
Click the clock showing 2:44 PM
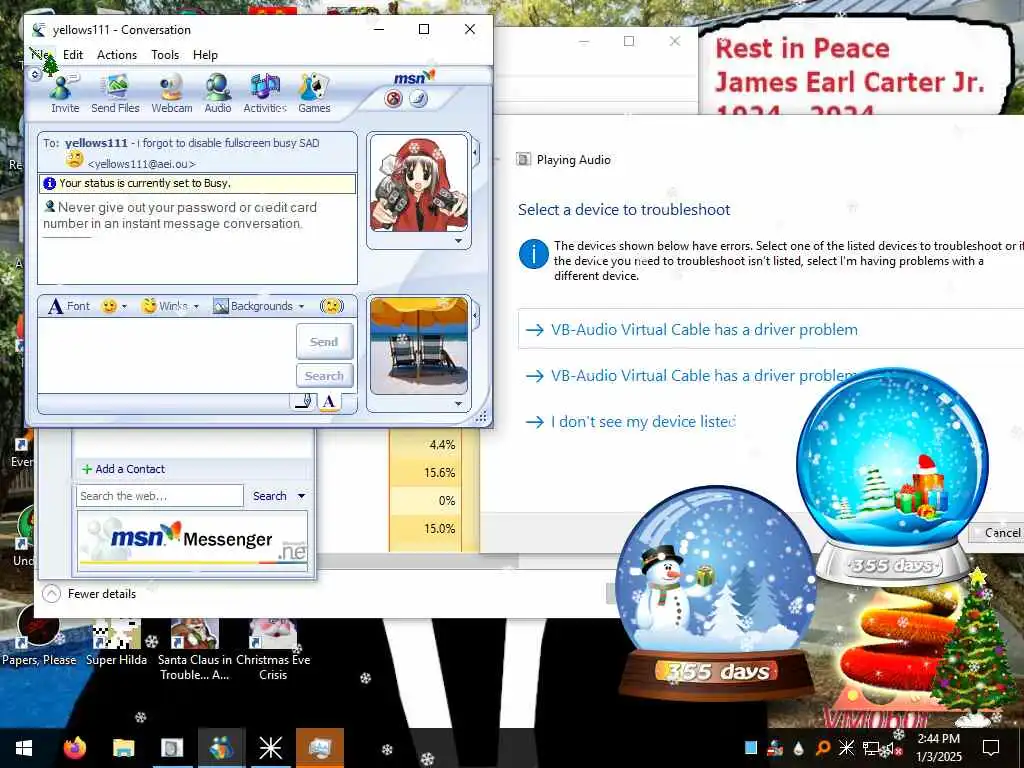(x=938, y=739)
